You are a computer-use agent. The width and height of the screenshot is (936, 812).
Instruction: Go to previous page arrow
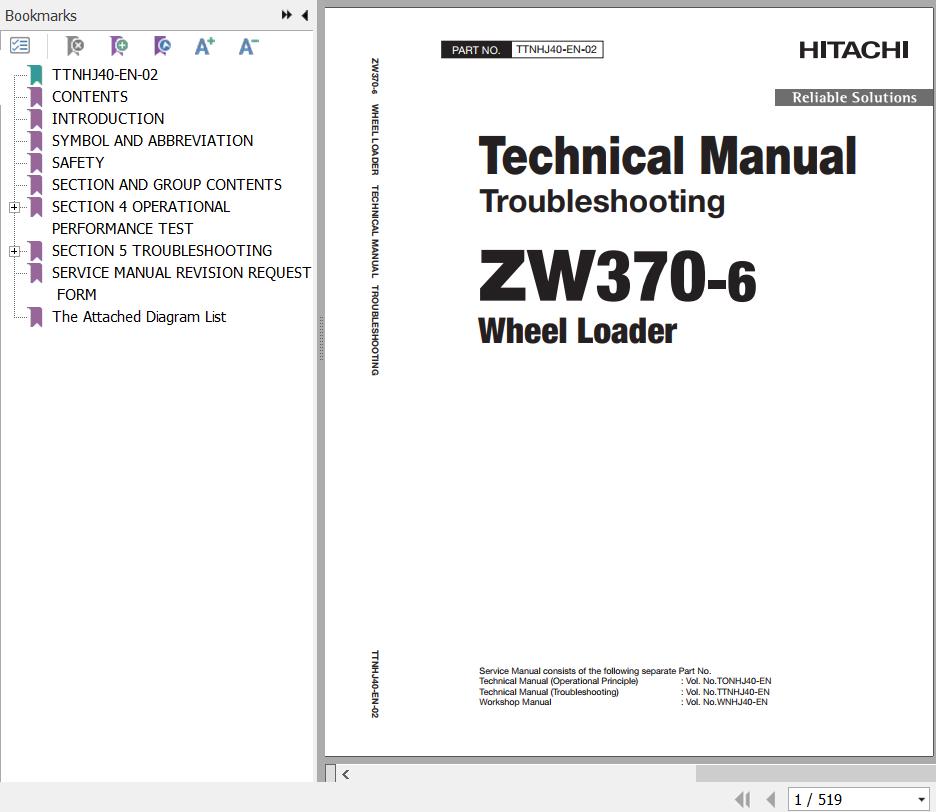pyautogui.click(x=771, y=799)
